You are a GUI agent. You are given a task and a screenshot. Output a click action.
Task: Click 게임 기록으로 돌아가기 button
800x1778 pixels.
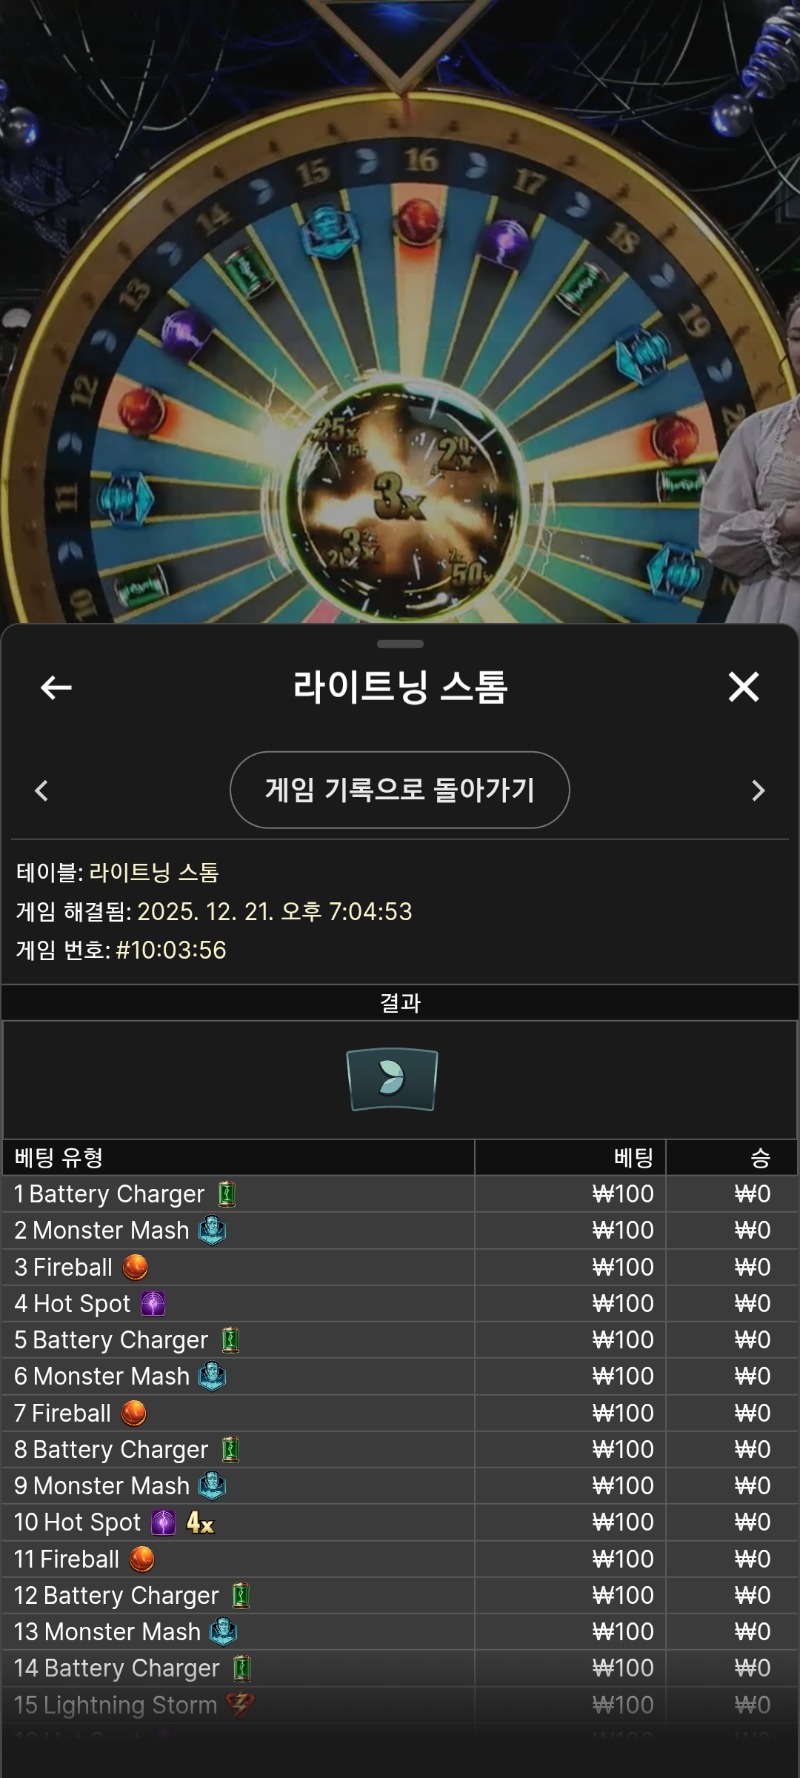[400, 790]
